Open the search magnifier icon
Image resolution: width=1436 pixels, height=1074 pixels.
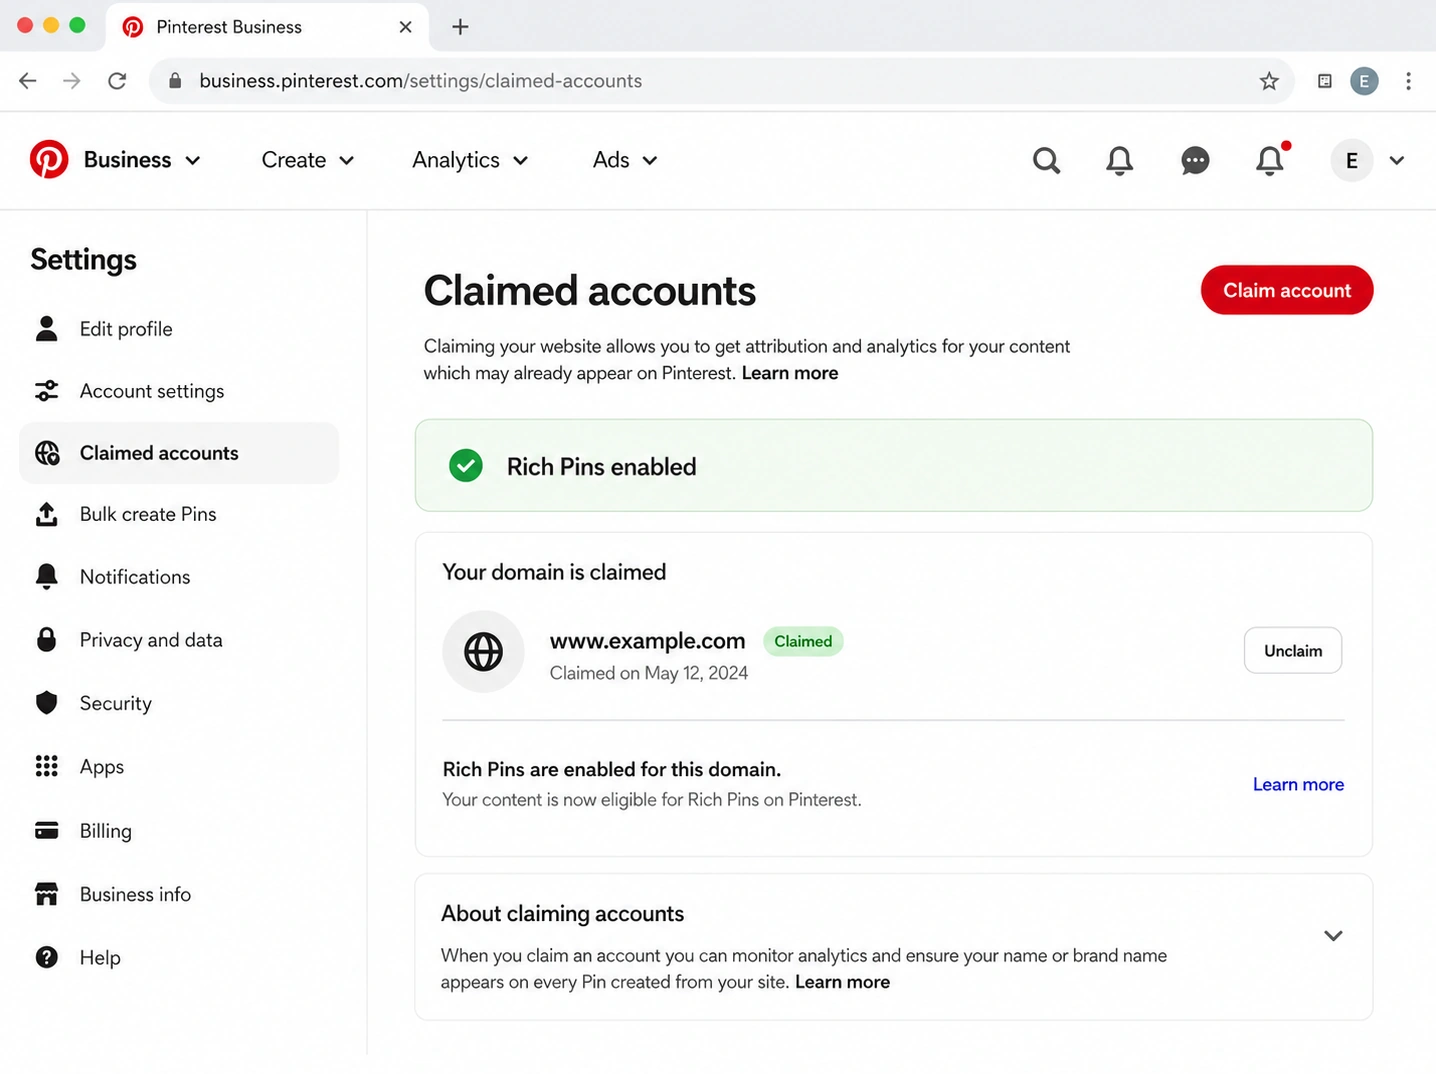[1046, 160]
